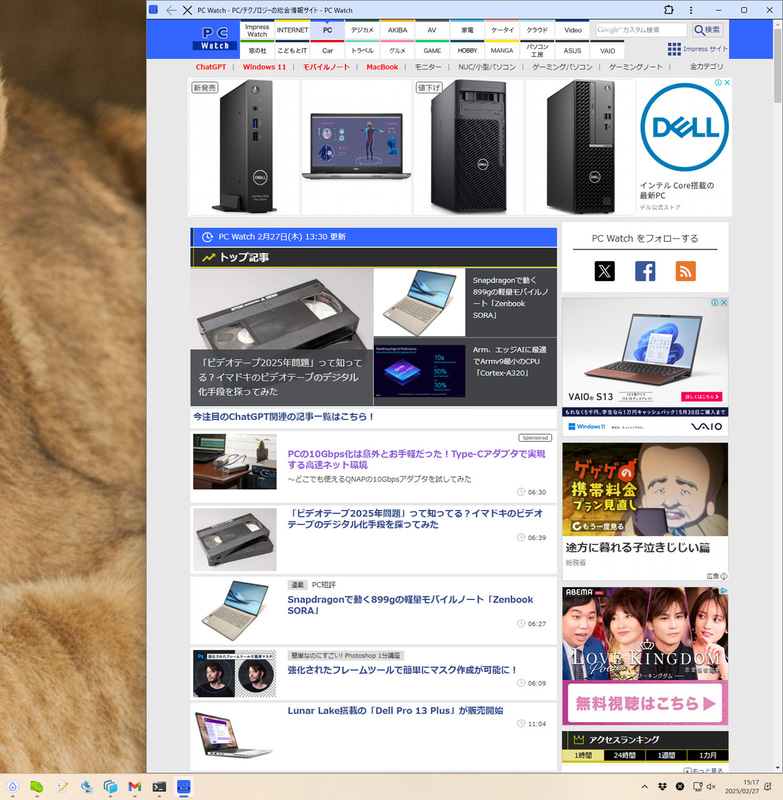Click the 無料視聴はこちら ad button
The height and width of the screenshot is (800, 783).
(x=645, y=704)
